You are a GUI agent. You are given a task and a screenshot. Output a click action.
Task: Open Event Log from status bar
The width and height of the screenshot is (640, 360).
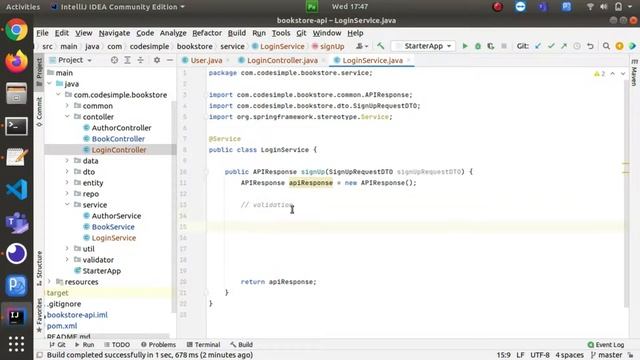click(606, 344)
